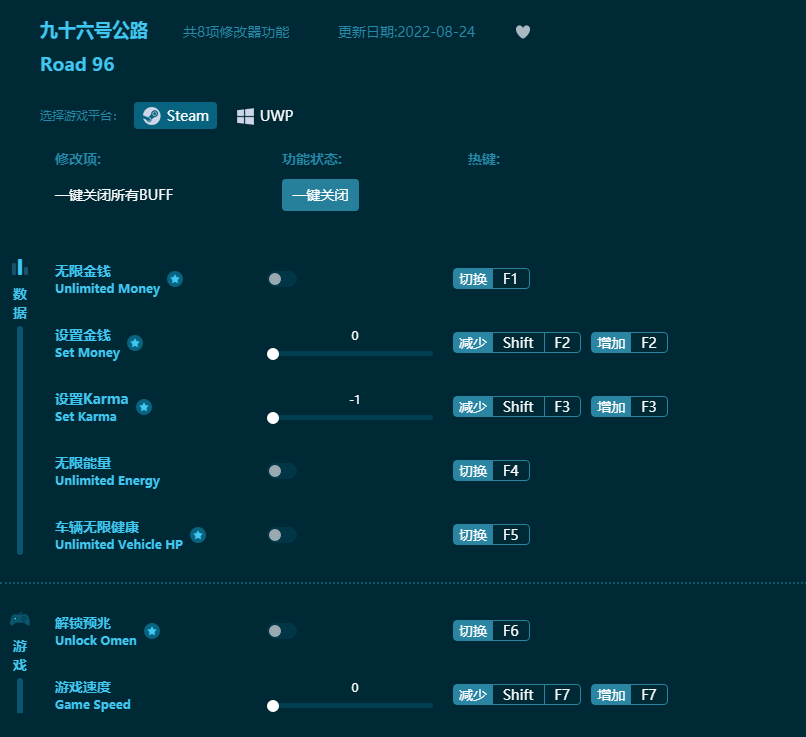Click the star icon next to Set Karma
The height and width of the screenshot is (737, 806).
[x=144, y=407]
